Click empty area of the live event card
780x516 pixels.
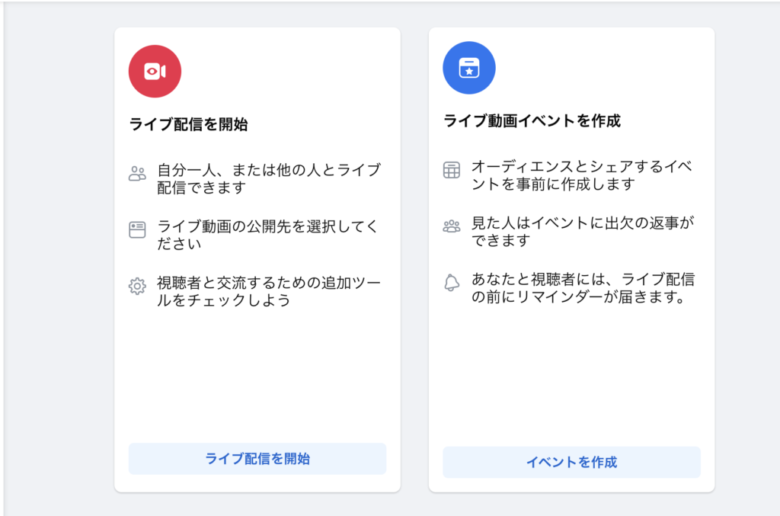pos(571,380)
